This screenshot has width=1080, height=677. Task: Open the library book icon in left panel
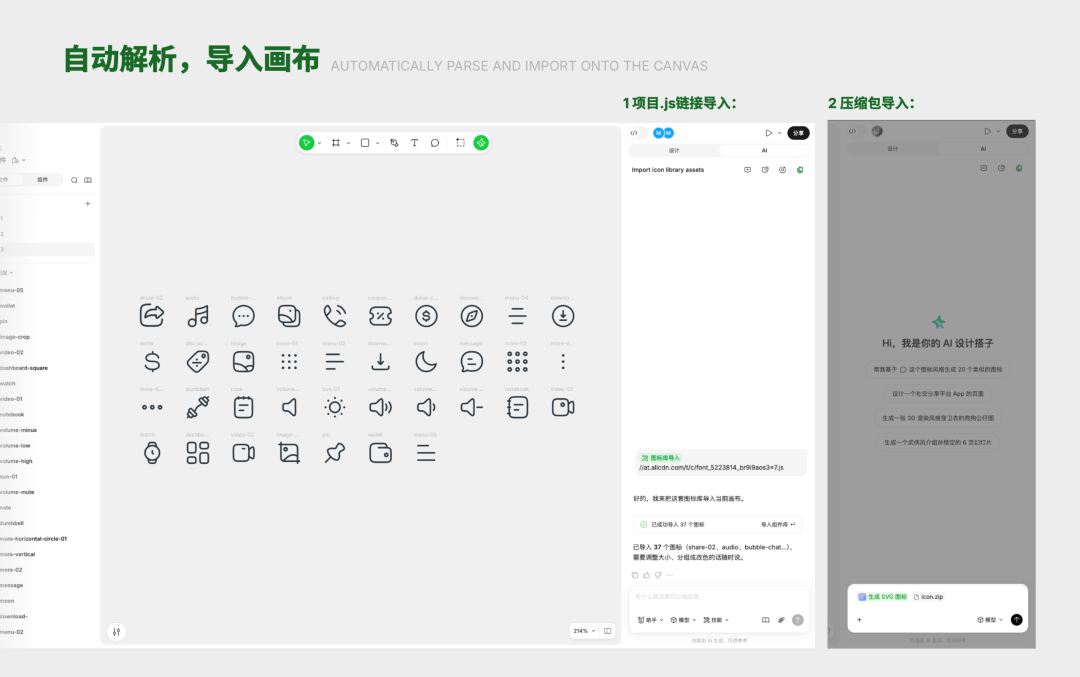click(88, 180)
